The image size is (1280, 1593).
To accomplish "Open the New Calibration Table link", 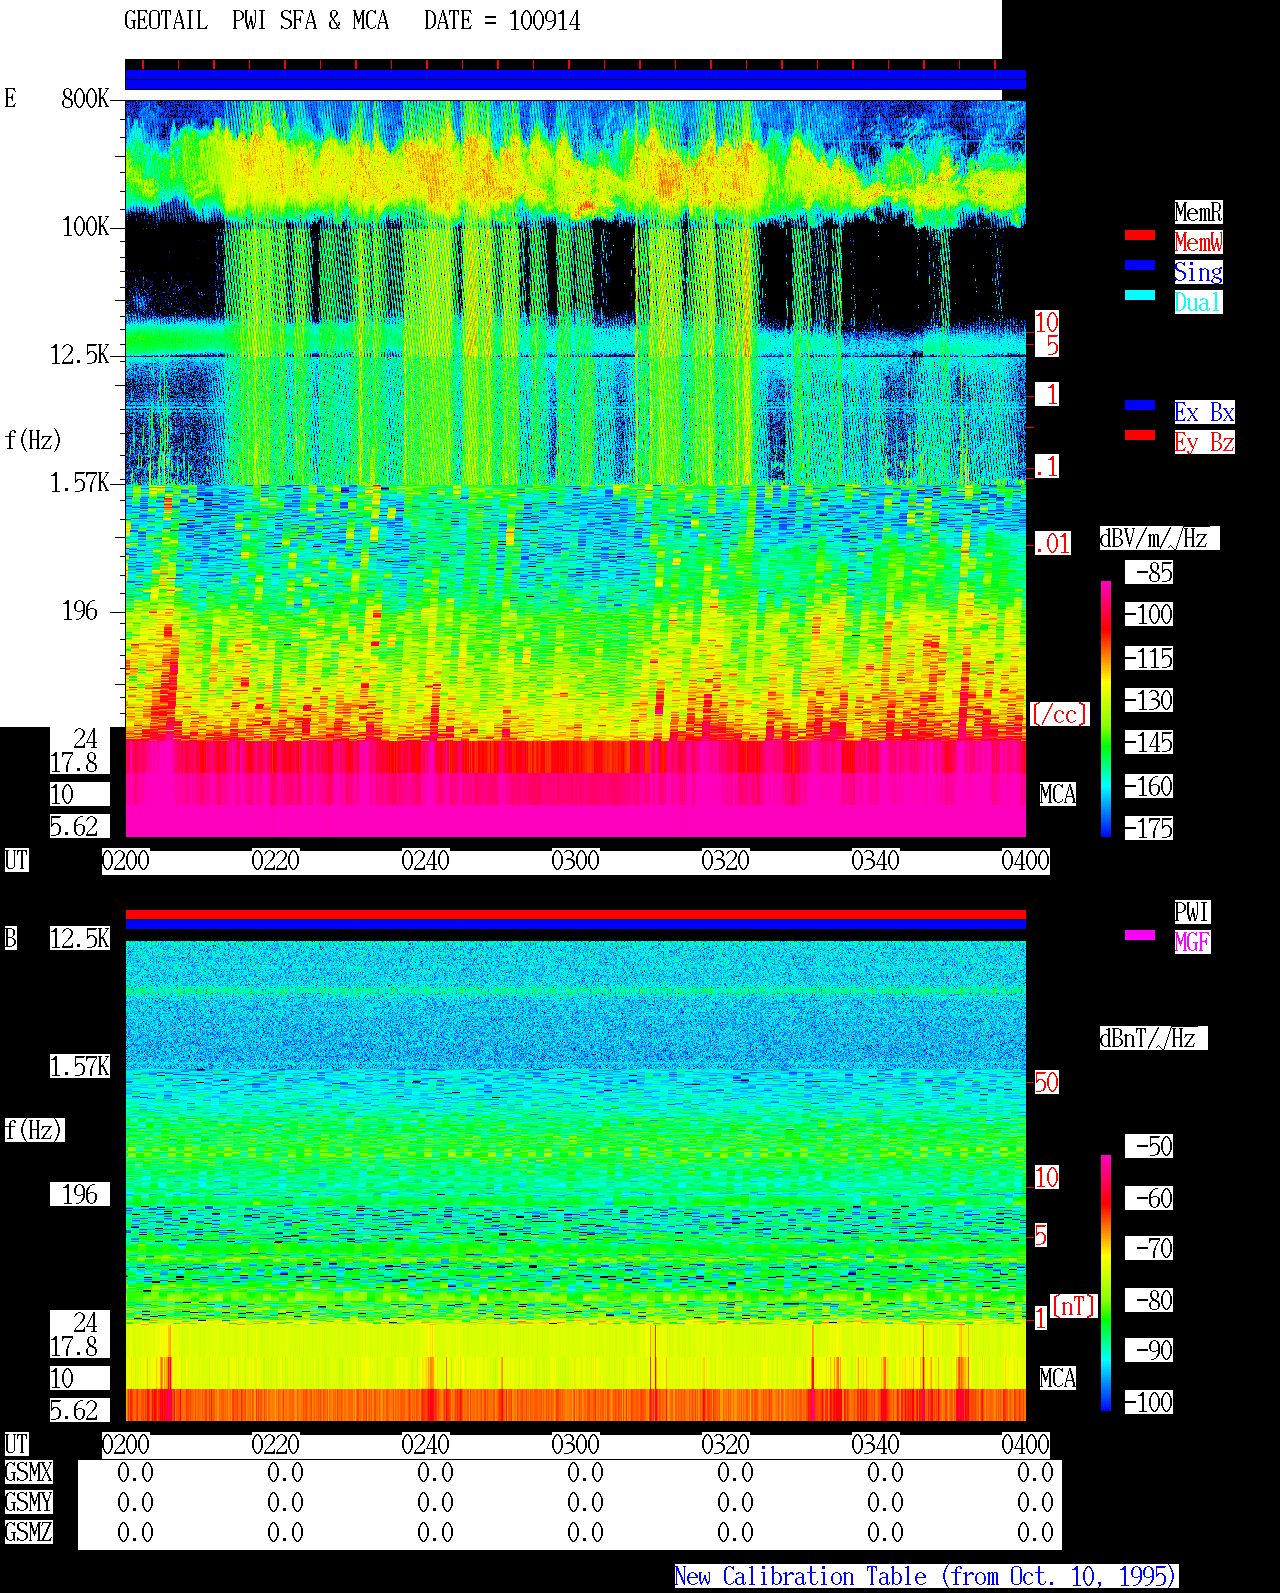I will 926,1576.
